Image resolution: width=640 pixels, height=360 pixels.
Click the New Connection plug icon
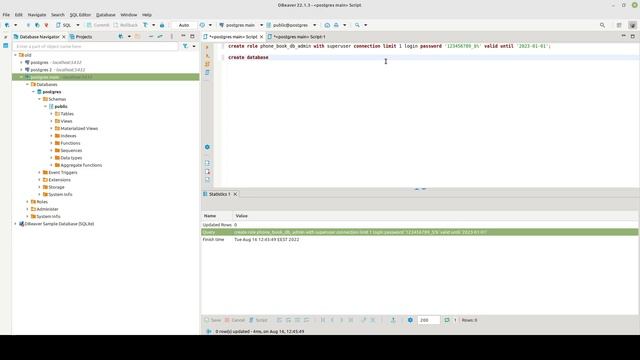point(7,25)
